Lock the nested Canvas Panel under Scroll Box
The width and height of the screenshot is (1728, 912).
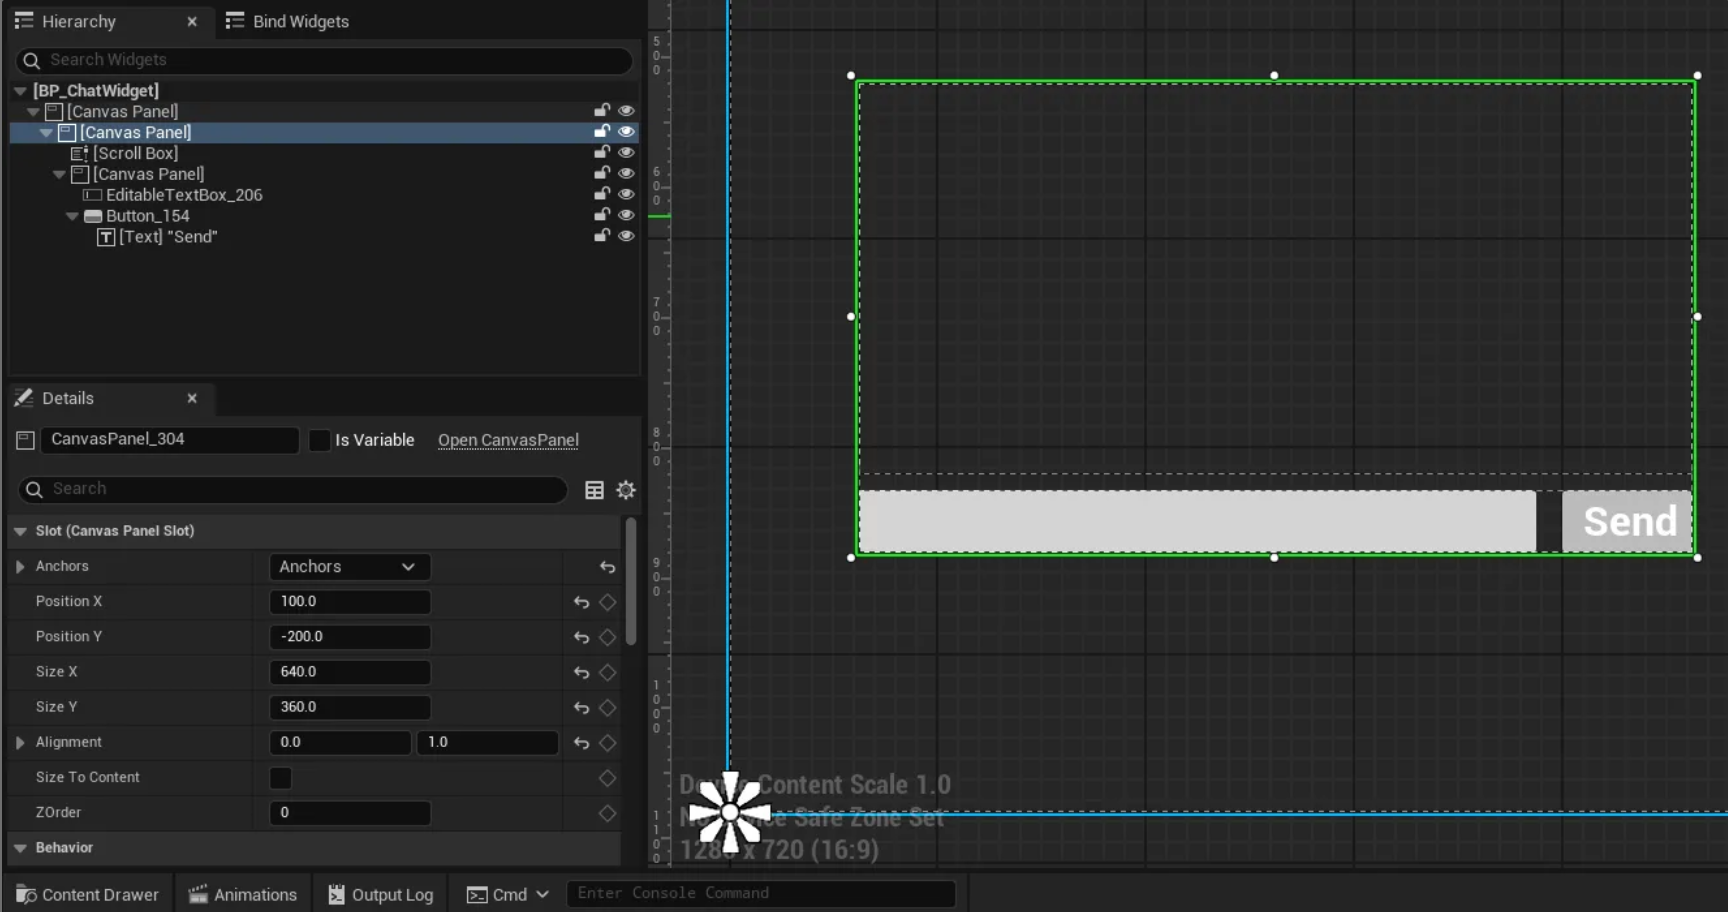click(x=601, y=173)
